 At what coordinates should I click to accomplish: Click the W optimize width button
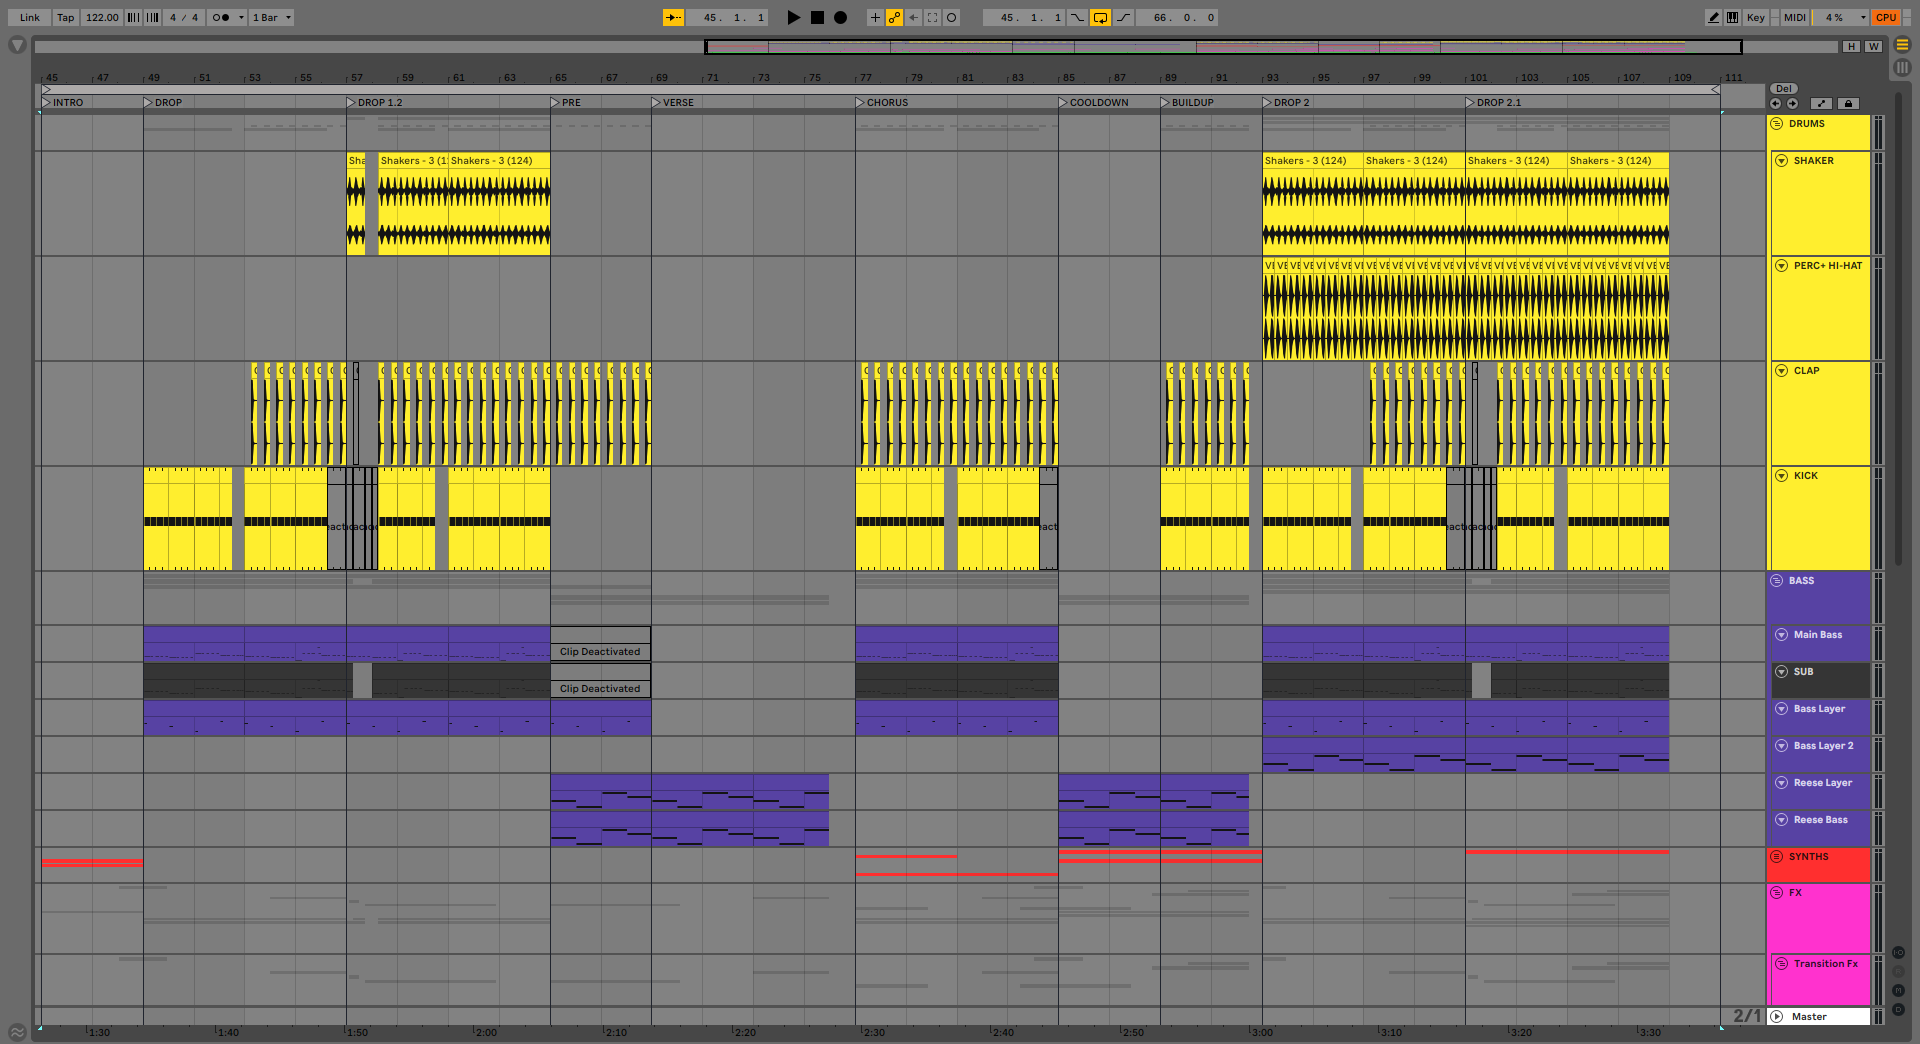pos(1873,47)
